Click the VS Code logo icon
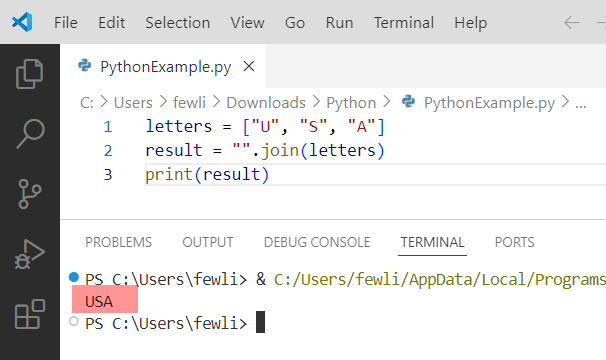Image resolution: width=606 pixels, height=360 pixels. 22,22
